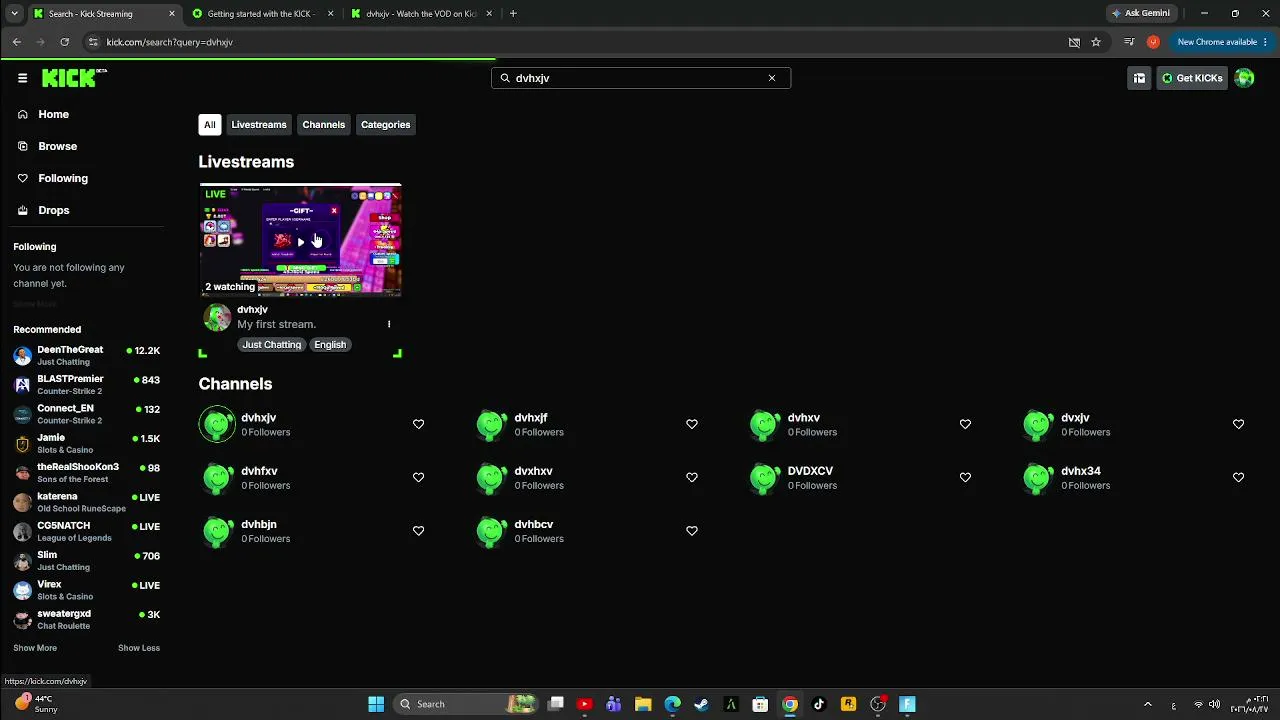The height and width of the screenshot is (720, 1280).
Task: Open BLASTPremier recommended channel avatar
Action: pyautogui.click(x=22, y=385)
